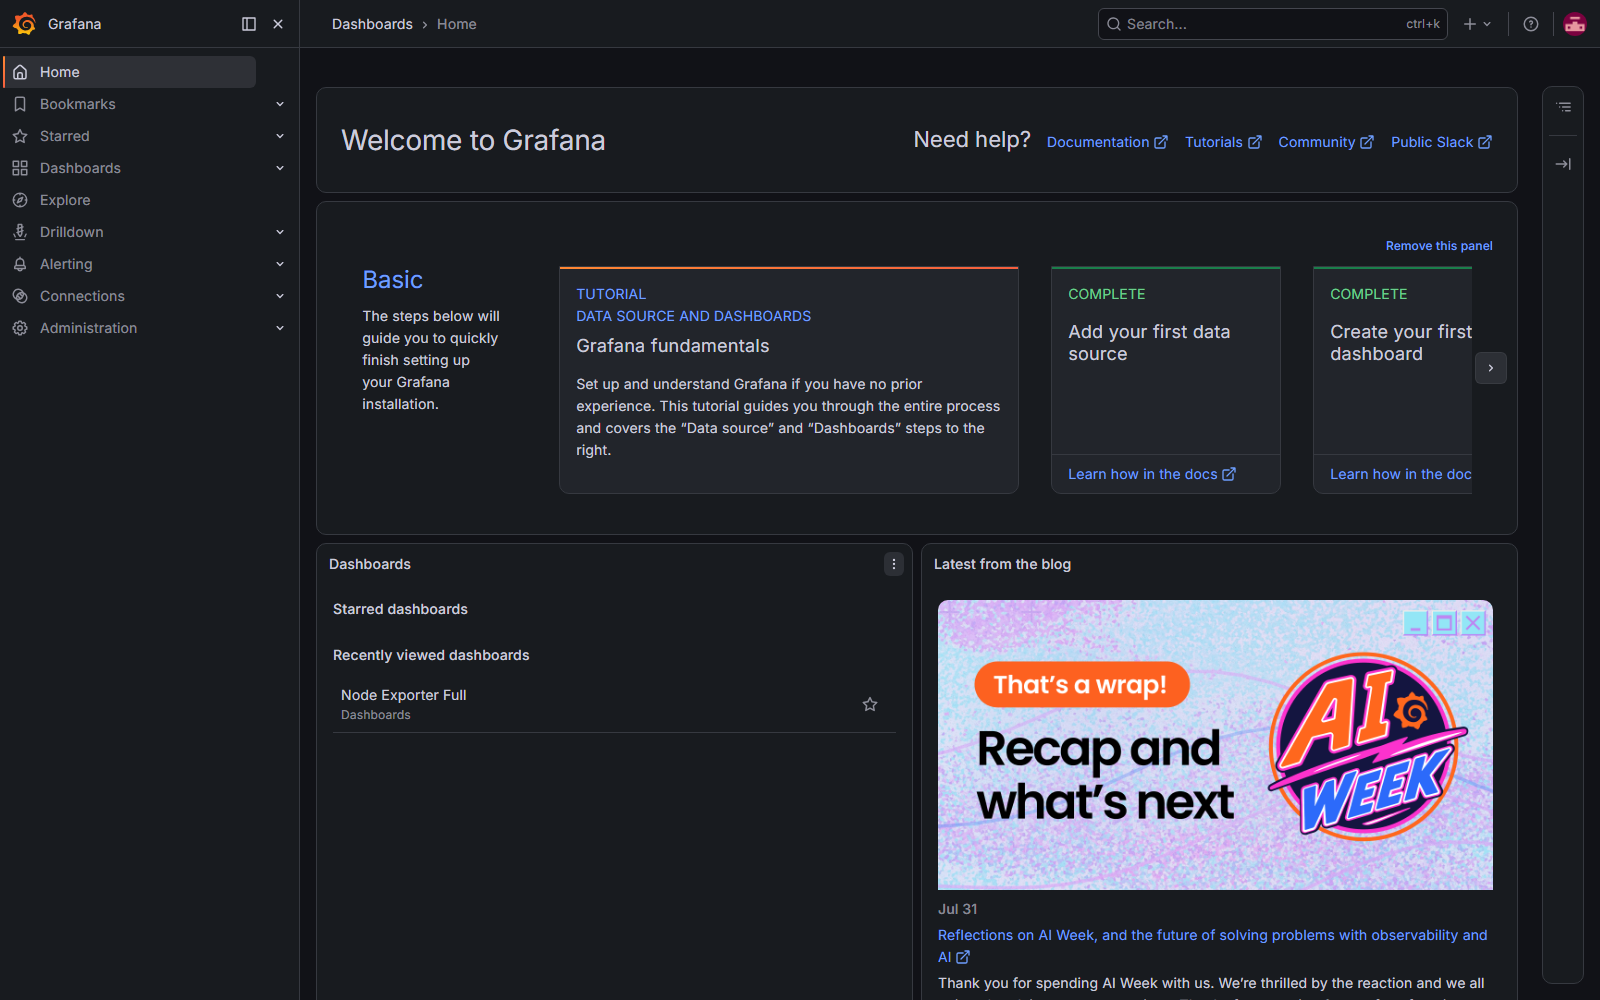This screenshot has width=1600, height=1000.
Task: Open the Public Slack link
Action: [x=1441, y=142]
